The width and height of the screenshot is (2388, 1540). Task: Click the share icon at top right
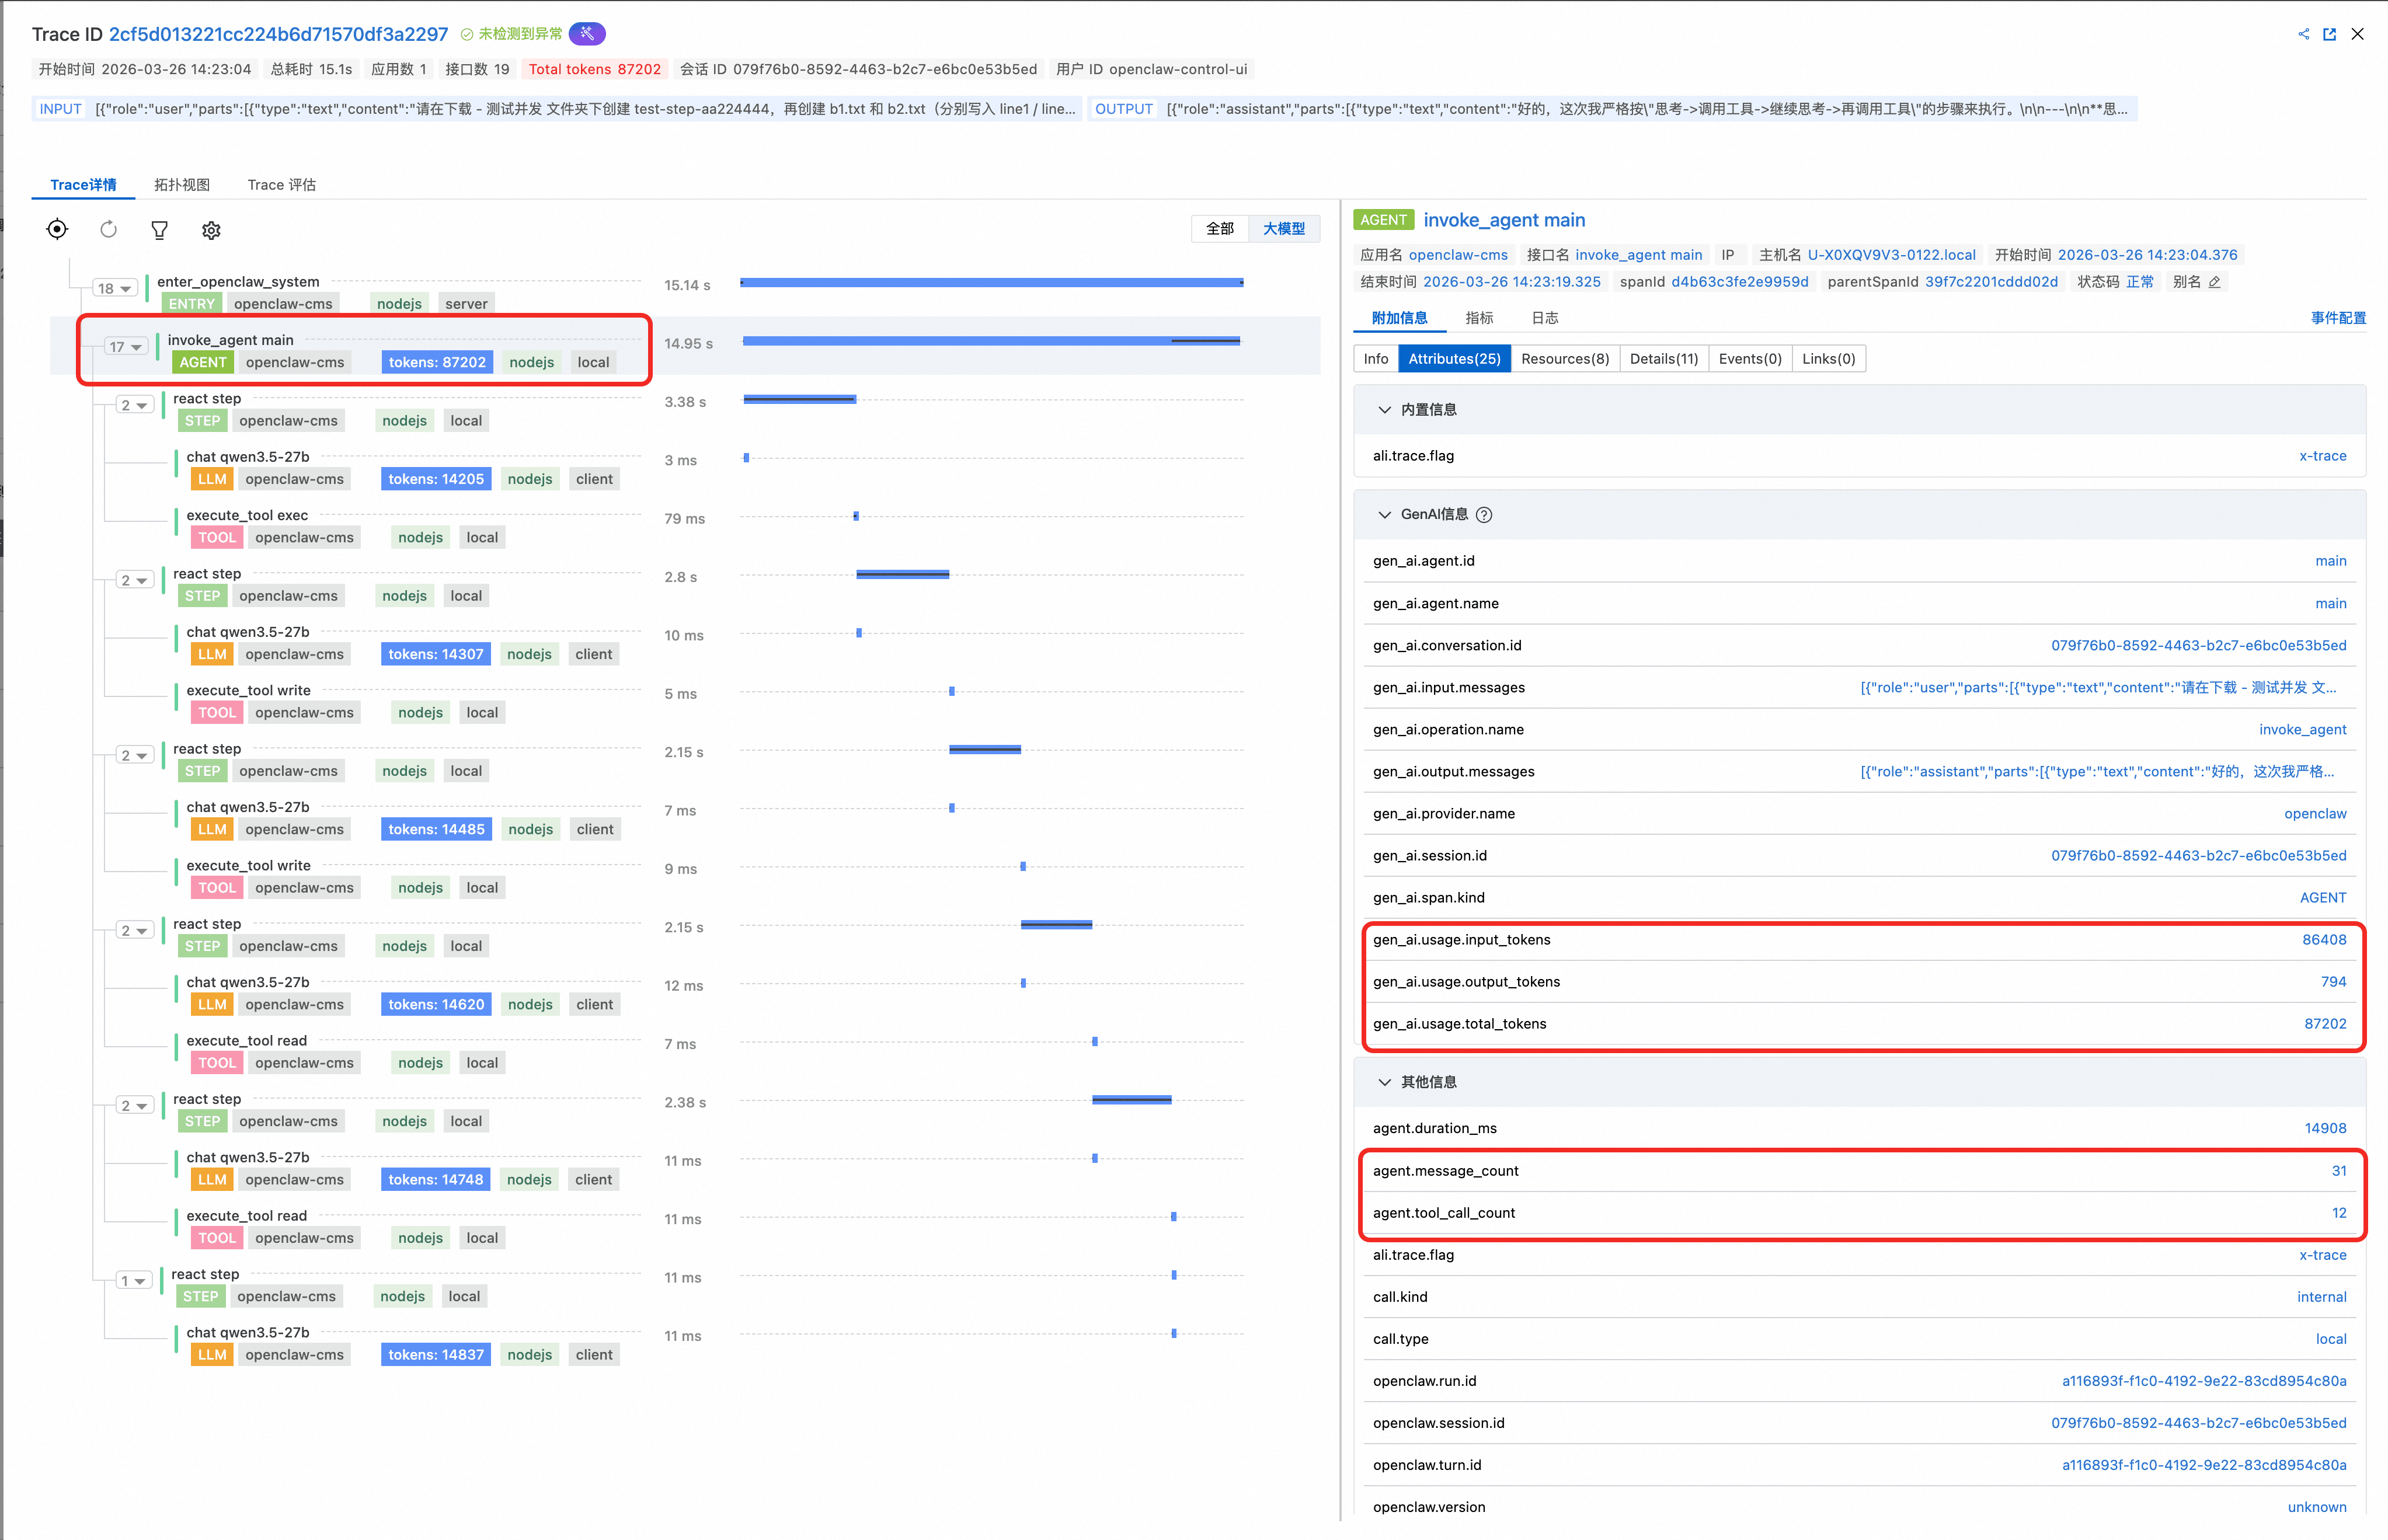(2303, 34)
